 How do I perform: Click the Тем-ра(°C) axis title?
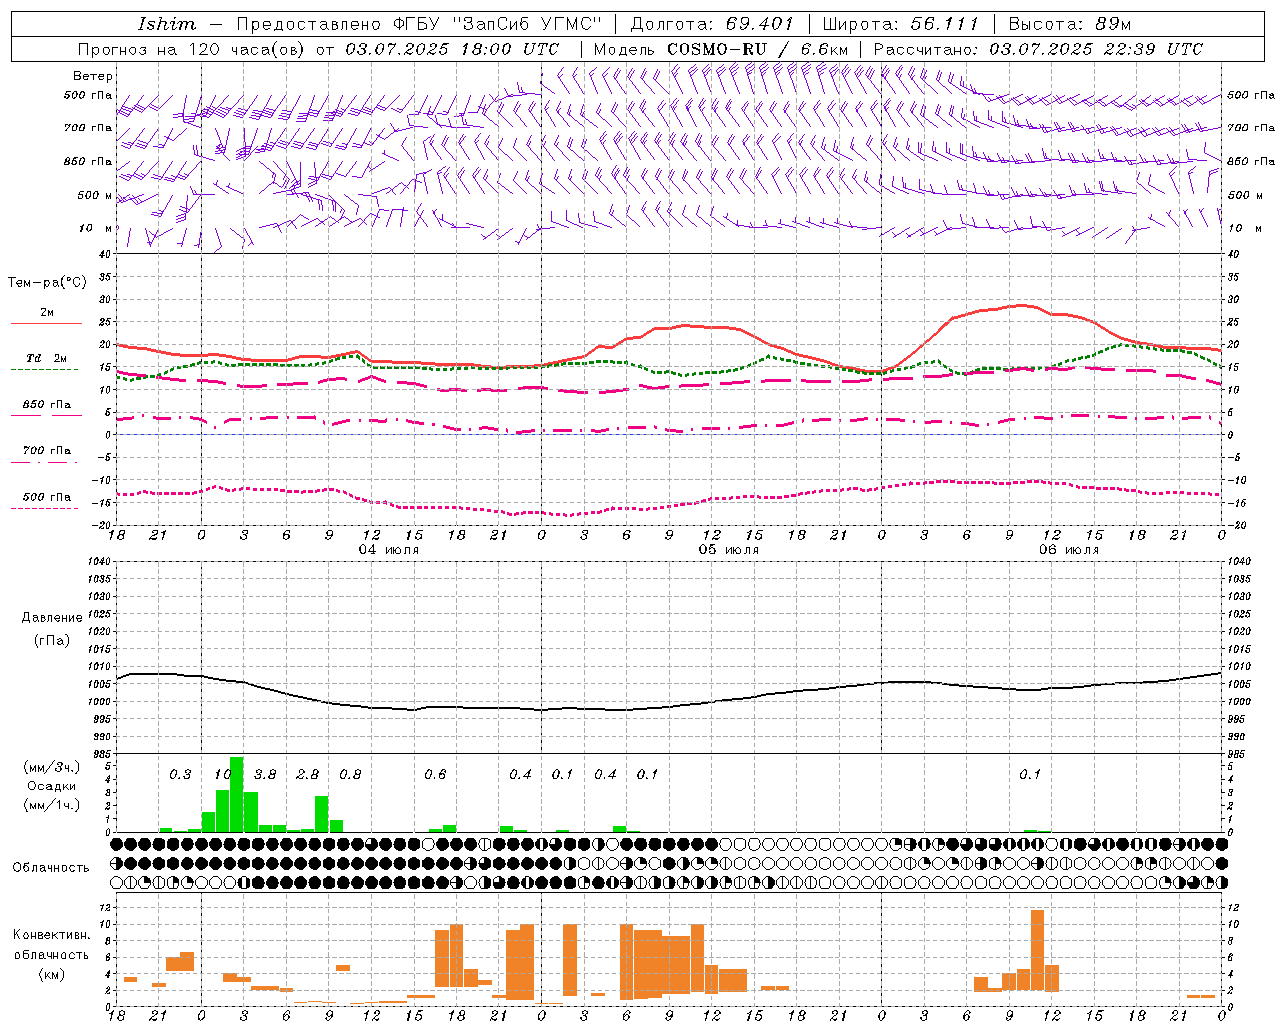coord(47,283)
